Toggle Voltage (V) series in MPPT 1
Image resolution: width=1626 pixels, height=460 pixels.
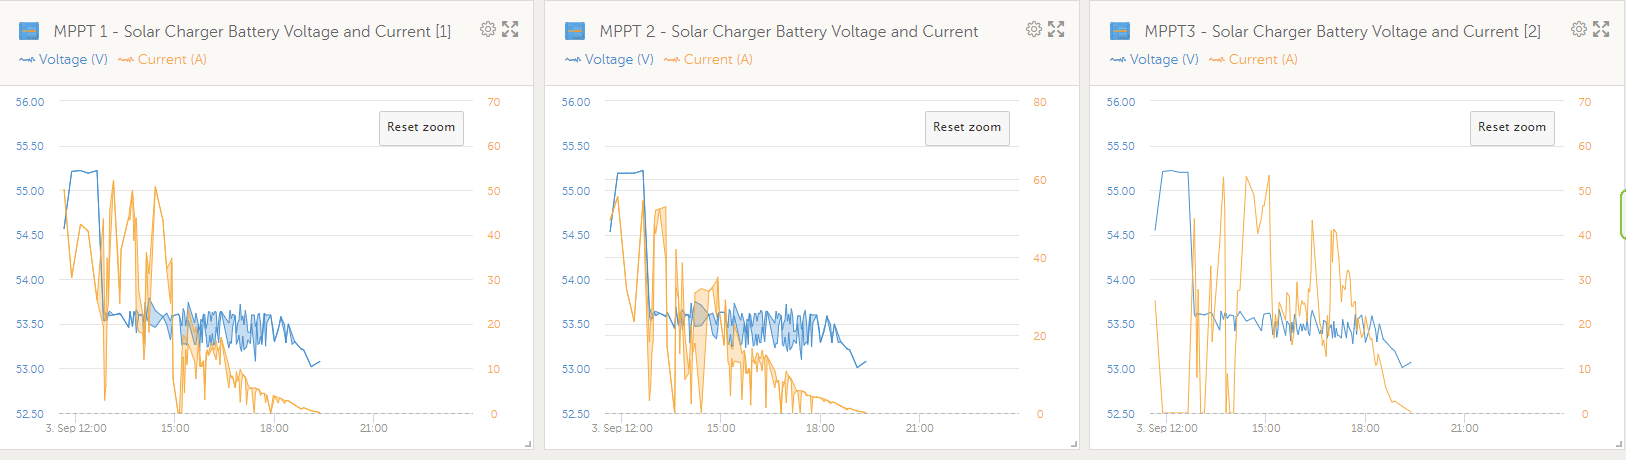pyautogui.click(x=64, y=60)
